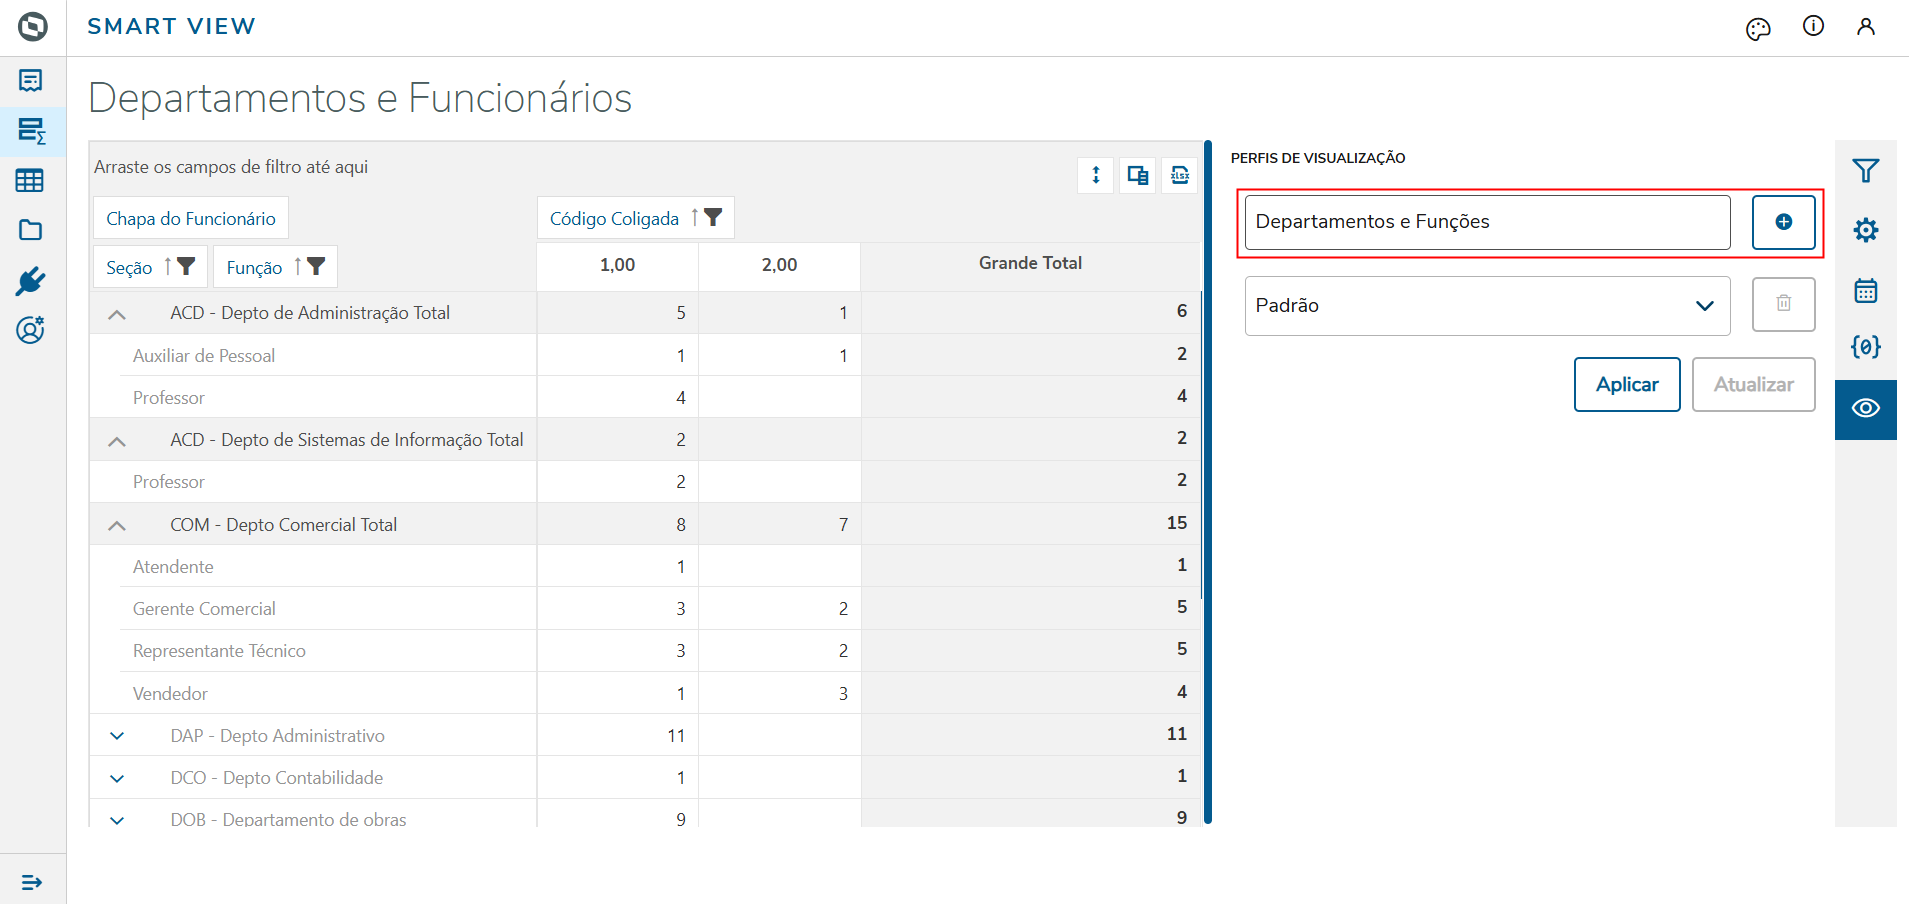Click the theme palette icon
Image resolution: width=1909 pixels, height=904 pixels.
coord(1758,29)
